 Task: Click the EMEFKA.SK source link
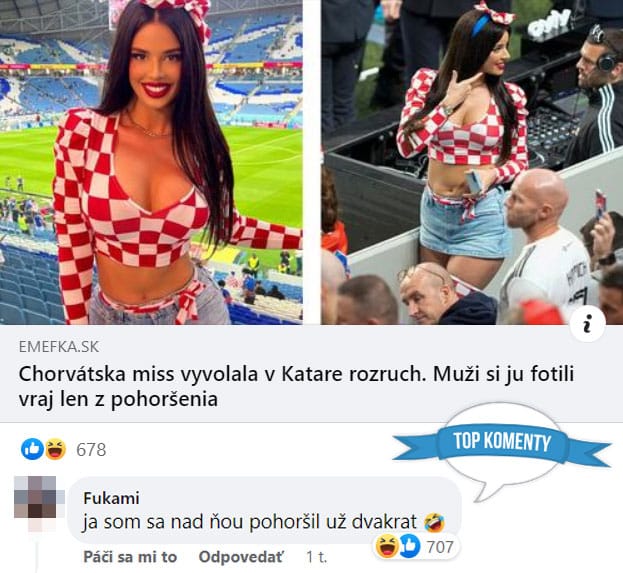pyautogui.click(x=59, y=347)
